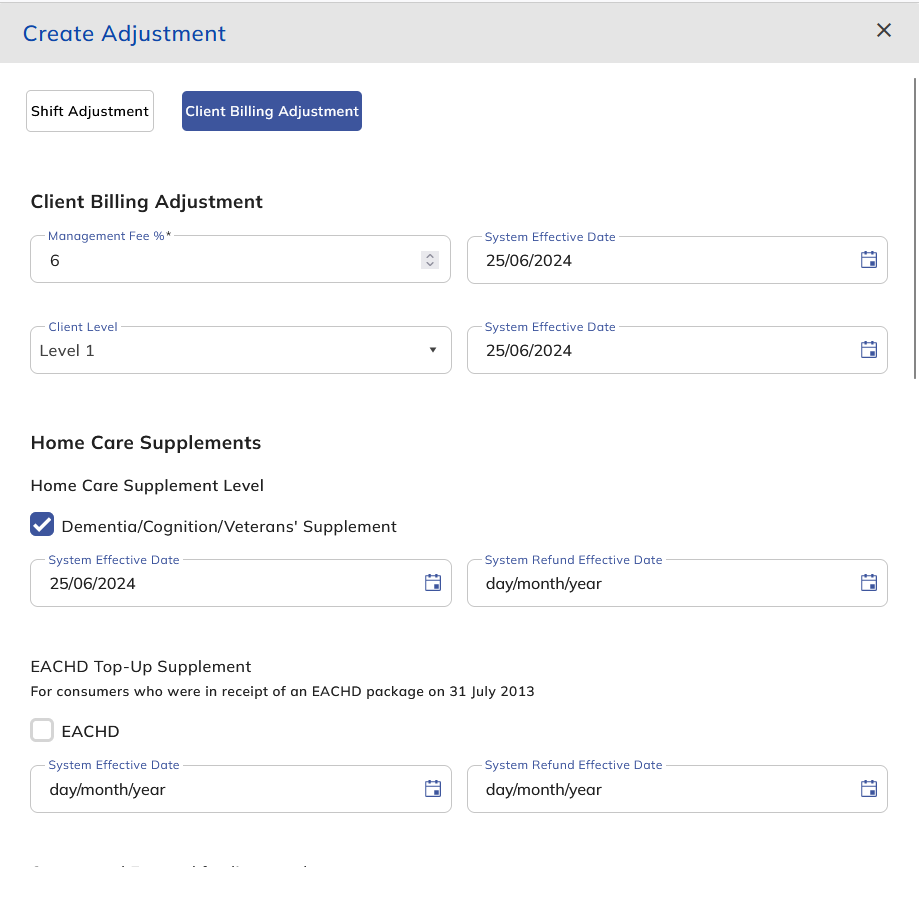Open the Client Level dropdown arrow
This screenshot has width=919, height=897.
pyautogui.click(x=432, y=349)
